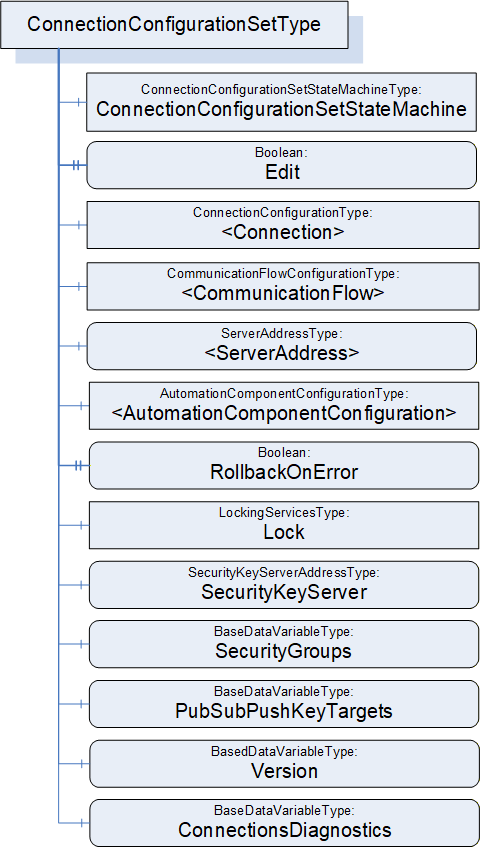This screenshot has width=480, height=852.
Task: Click the connector tick beside ConnectionsDiagnostics
Action: coord(81,823)
